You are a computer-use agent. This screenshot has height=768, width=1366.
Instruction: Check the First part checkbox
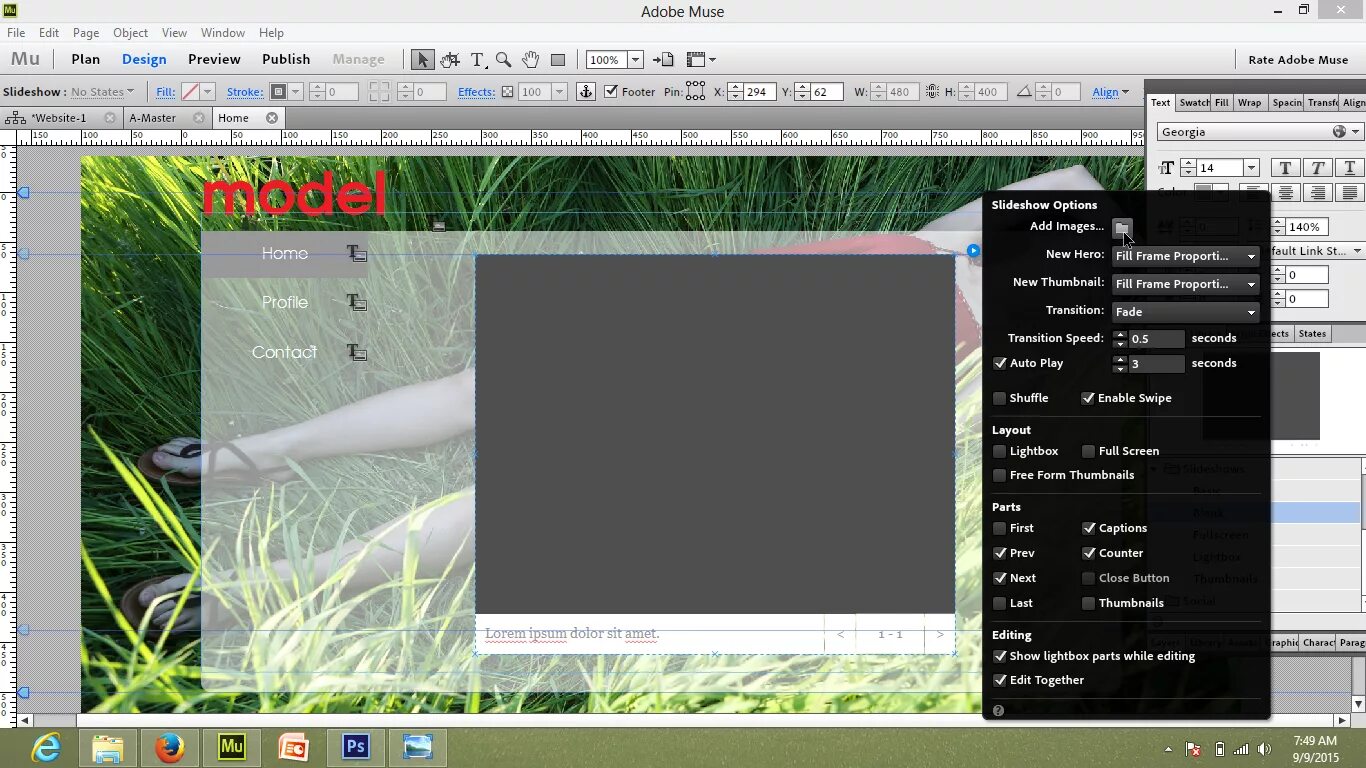click(1000, 528)
